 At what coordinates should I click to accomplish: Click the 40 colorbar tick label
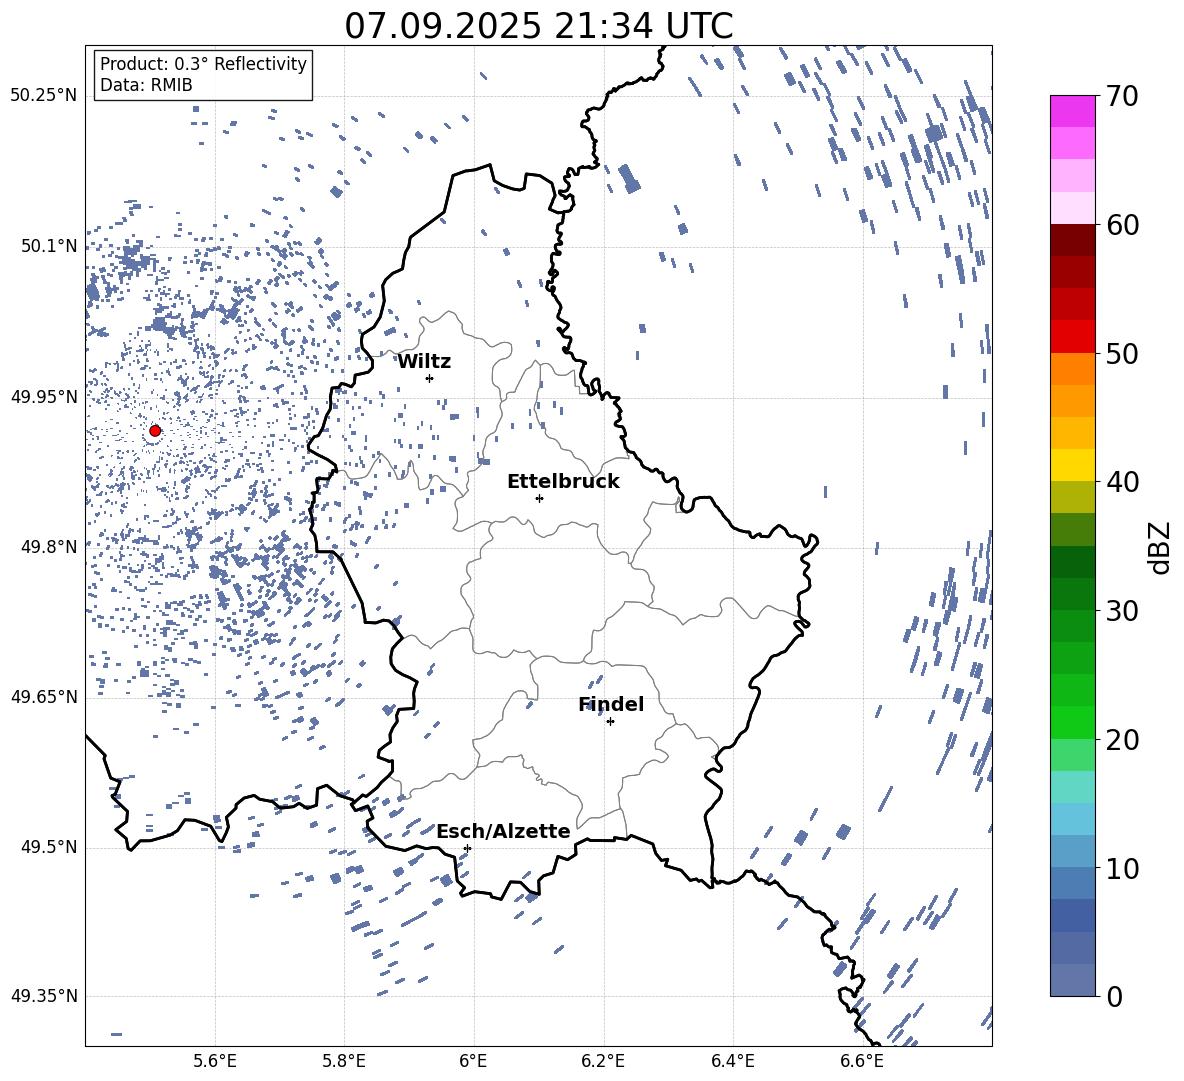coord(1122,482)
